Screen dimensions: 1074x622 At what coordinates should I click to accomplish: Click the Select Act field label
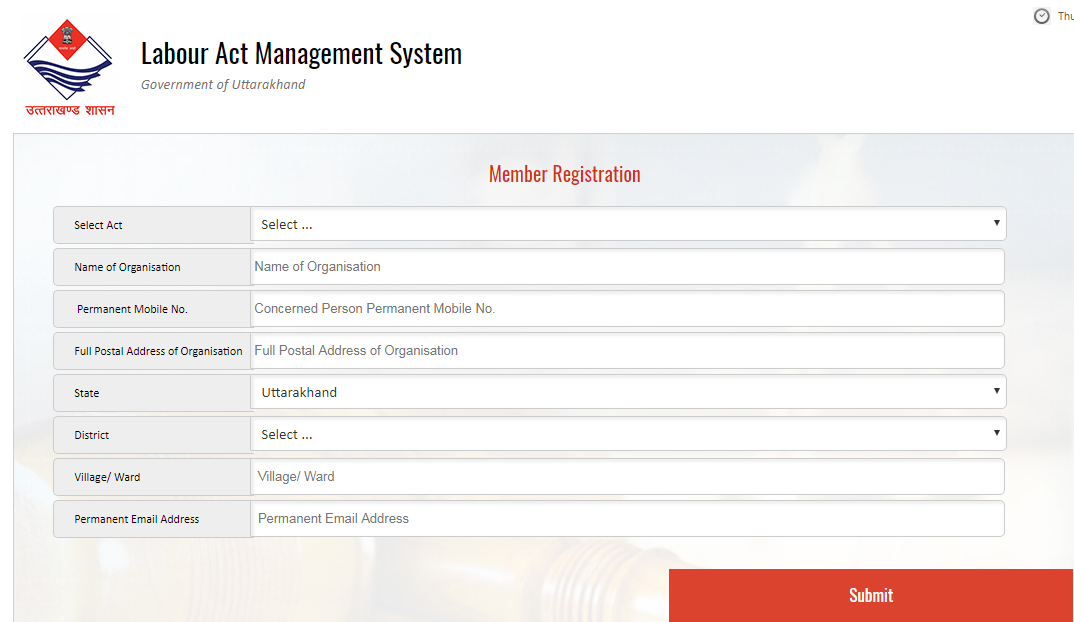[98, 226]
